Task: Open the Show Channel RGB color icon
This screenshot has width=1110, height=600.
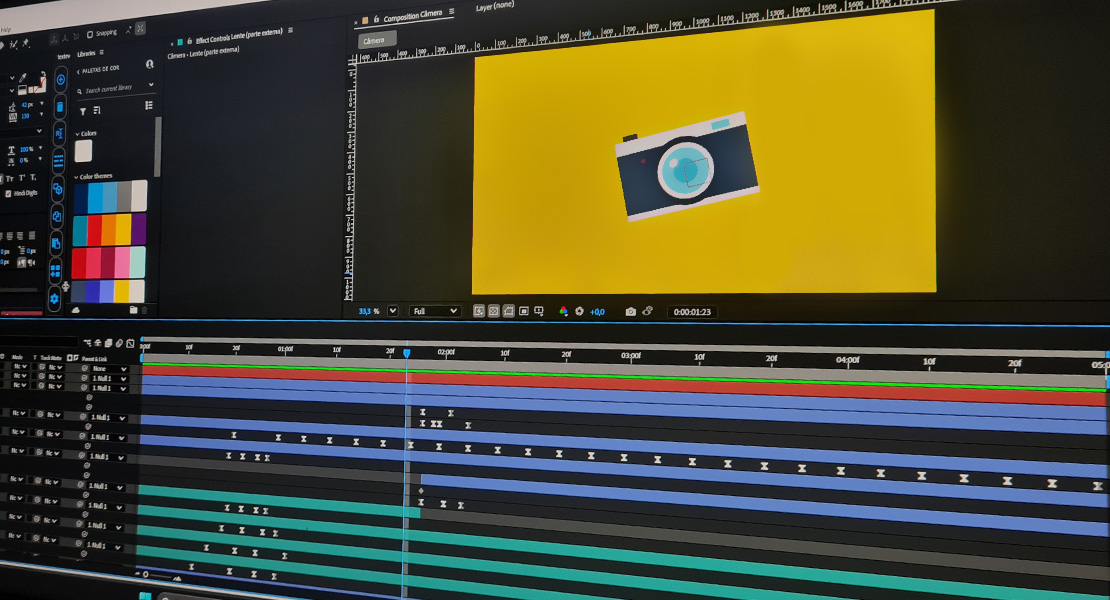Action: pyautogui.click(x=563, y=312)
